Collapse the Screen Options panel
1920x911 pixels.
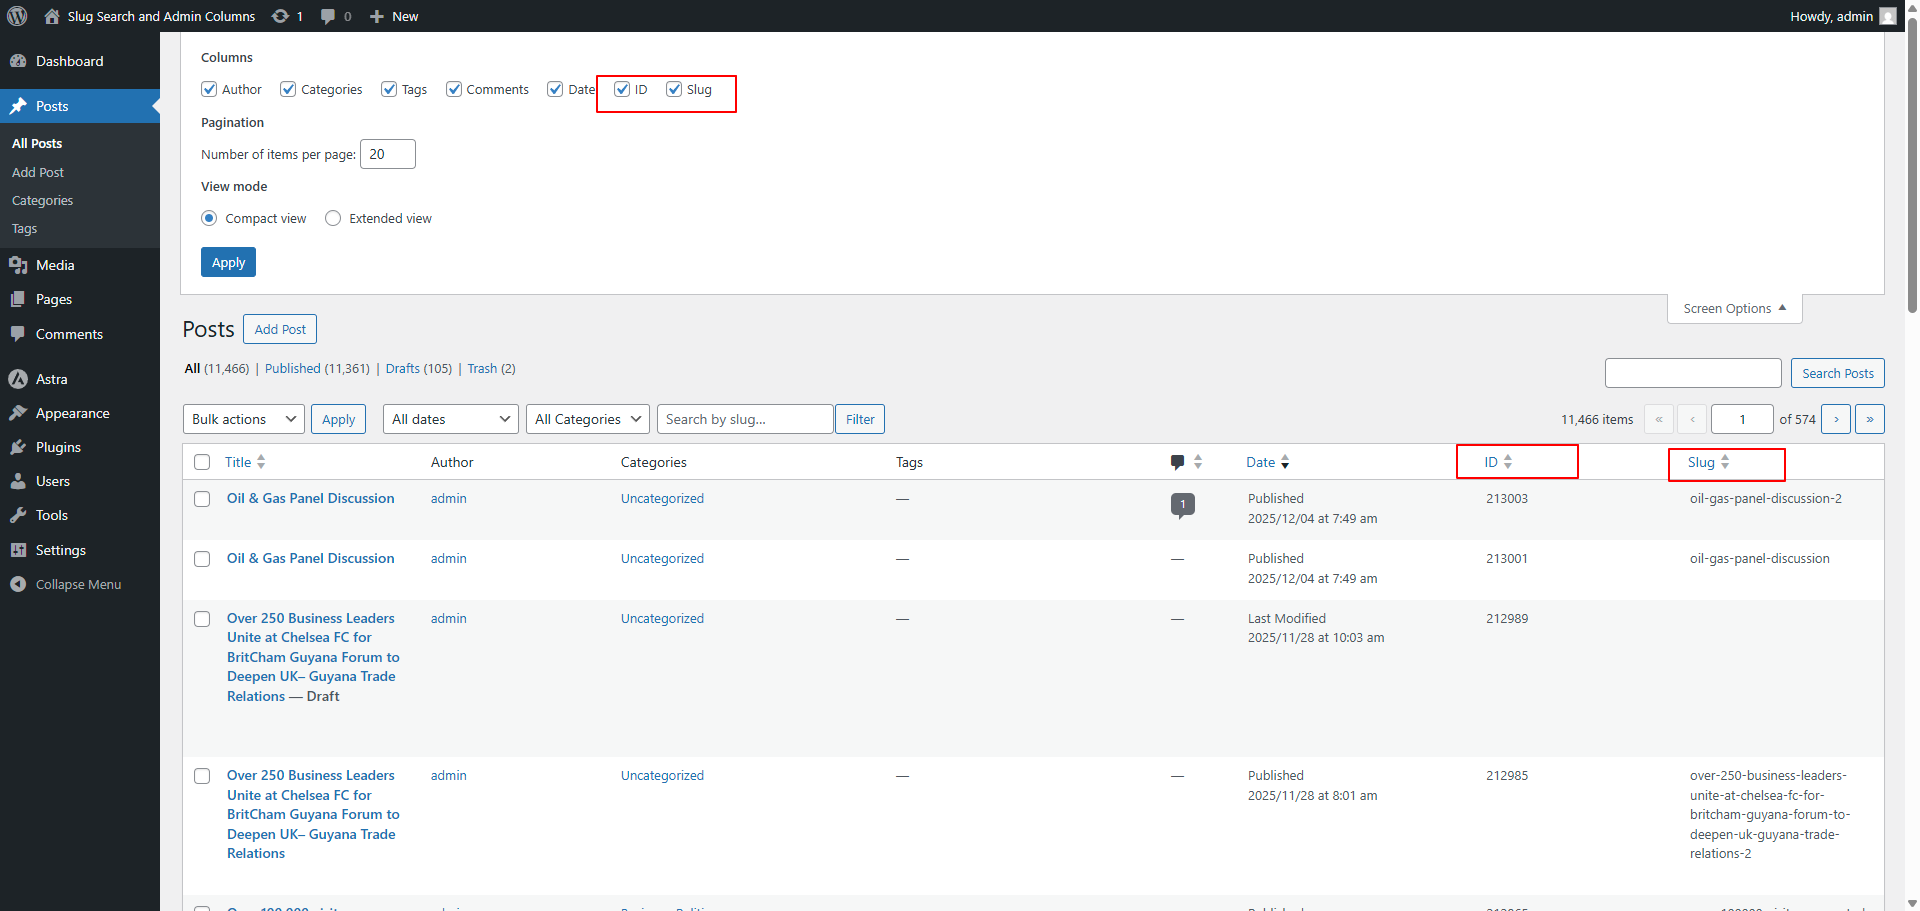coord(1733,308)
